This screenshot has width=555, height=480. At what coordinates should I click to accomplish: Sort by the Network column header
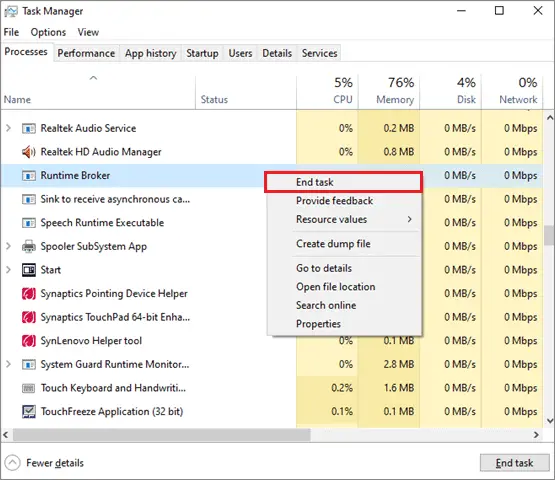(512, 91)
